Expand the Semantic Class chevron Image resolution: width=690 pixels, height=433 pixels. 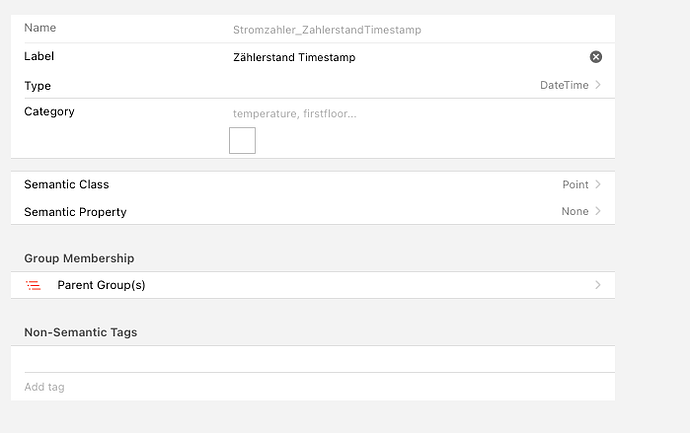(598, 184)
